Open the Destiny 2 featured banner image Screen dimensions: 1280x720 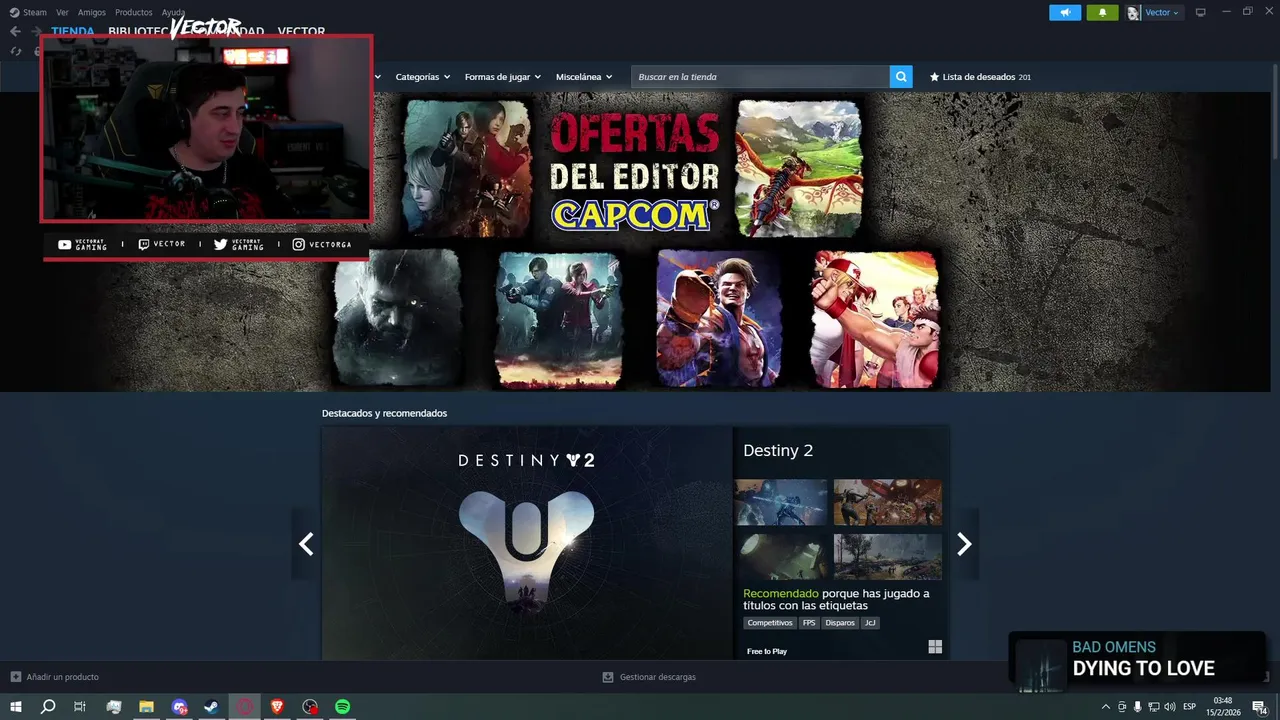coord(527,543)
